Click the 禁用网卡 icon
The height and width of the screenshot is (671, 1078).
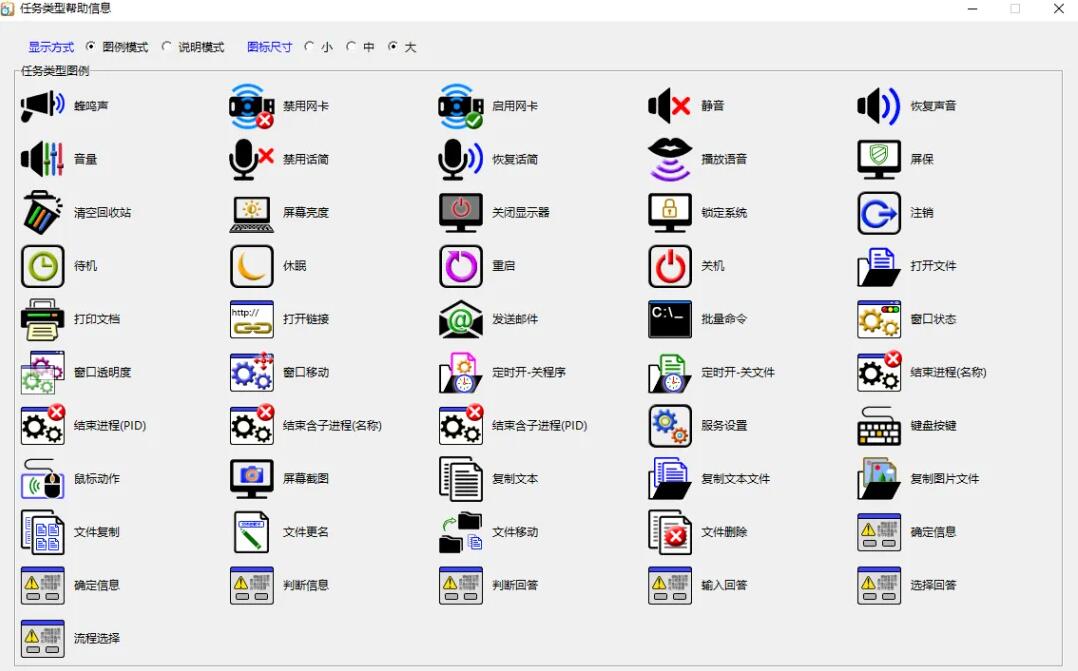pyautogui.click(x=251, y=106)
